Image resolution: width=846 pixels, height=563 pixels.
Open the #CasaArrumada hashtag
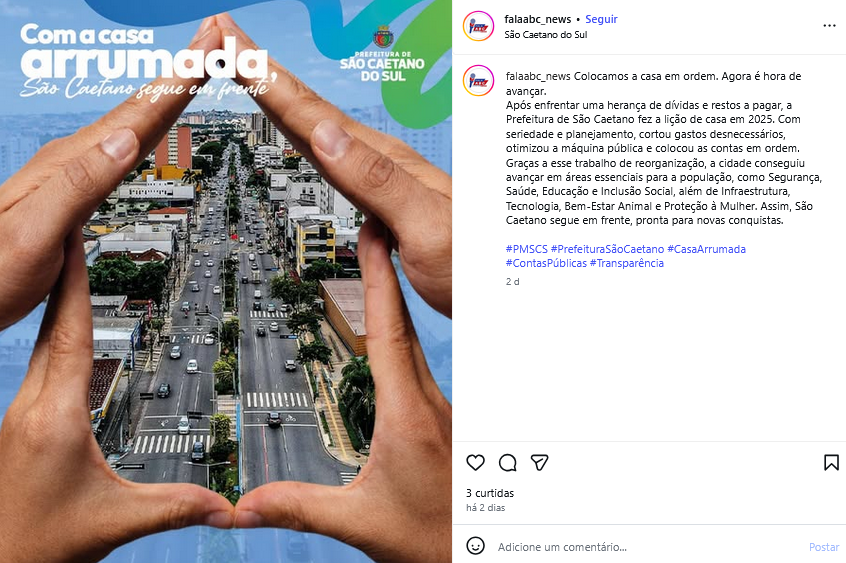(706, 249)
